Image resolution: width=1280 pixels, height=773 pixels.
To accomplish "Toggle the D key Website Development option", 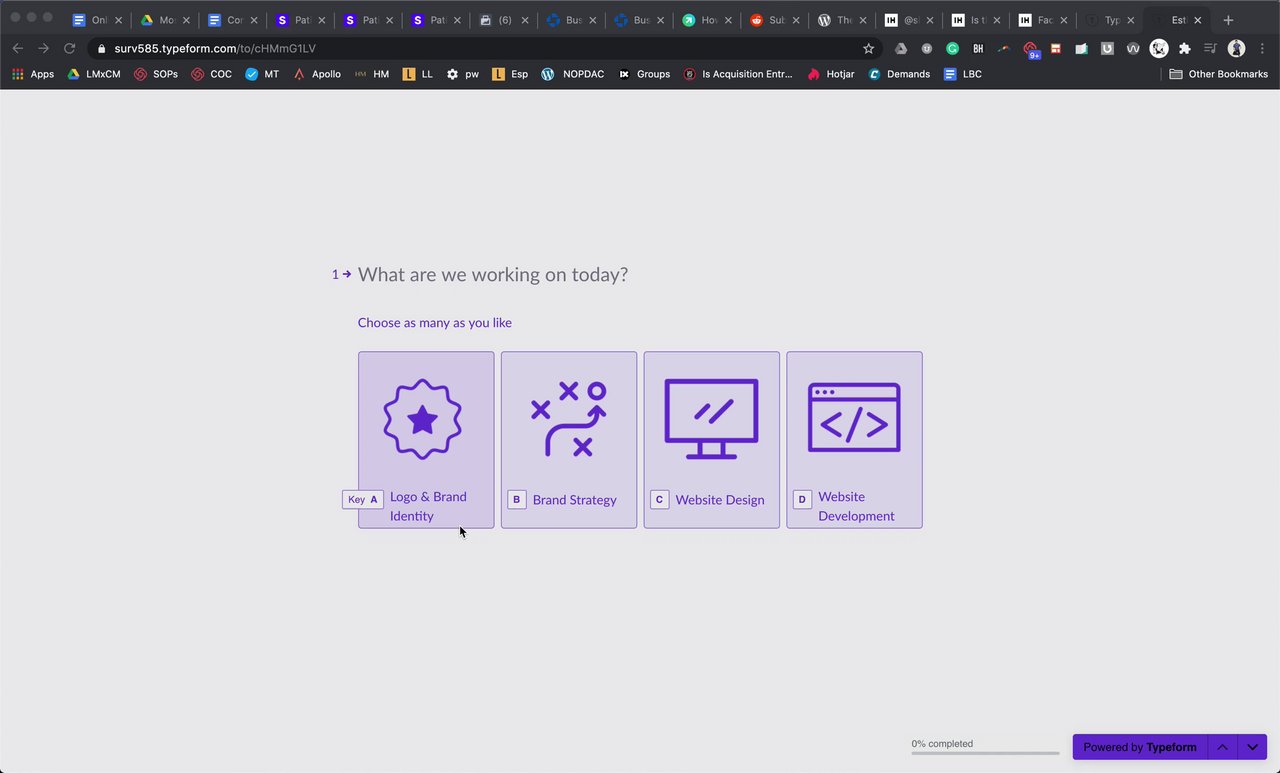I will click(854, 440).
